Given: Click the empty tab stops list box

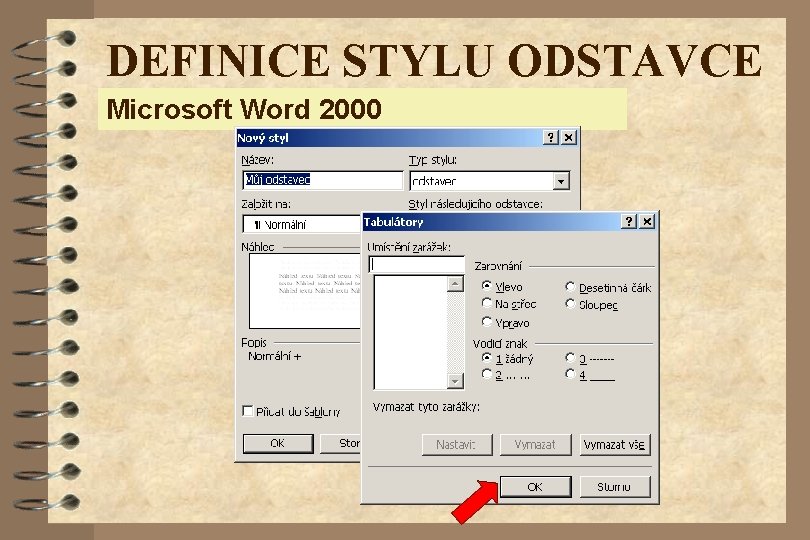Looking at the screenshot, I should click(x=410, y=332).
